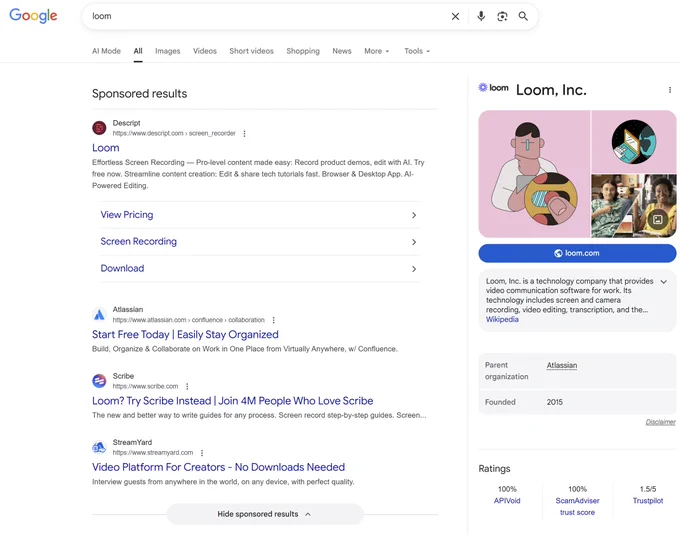Open more options in Loom knowledge panel
Viewport: 680px width, 535px height.
670,90
